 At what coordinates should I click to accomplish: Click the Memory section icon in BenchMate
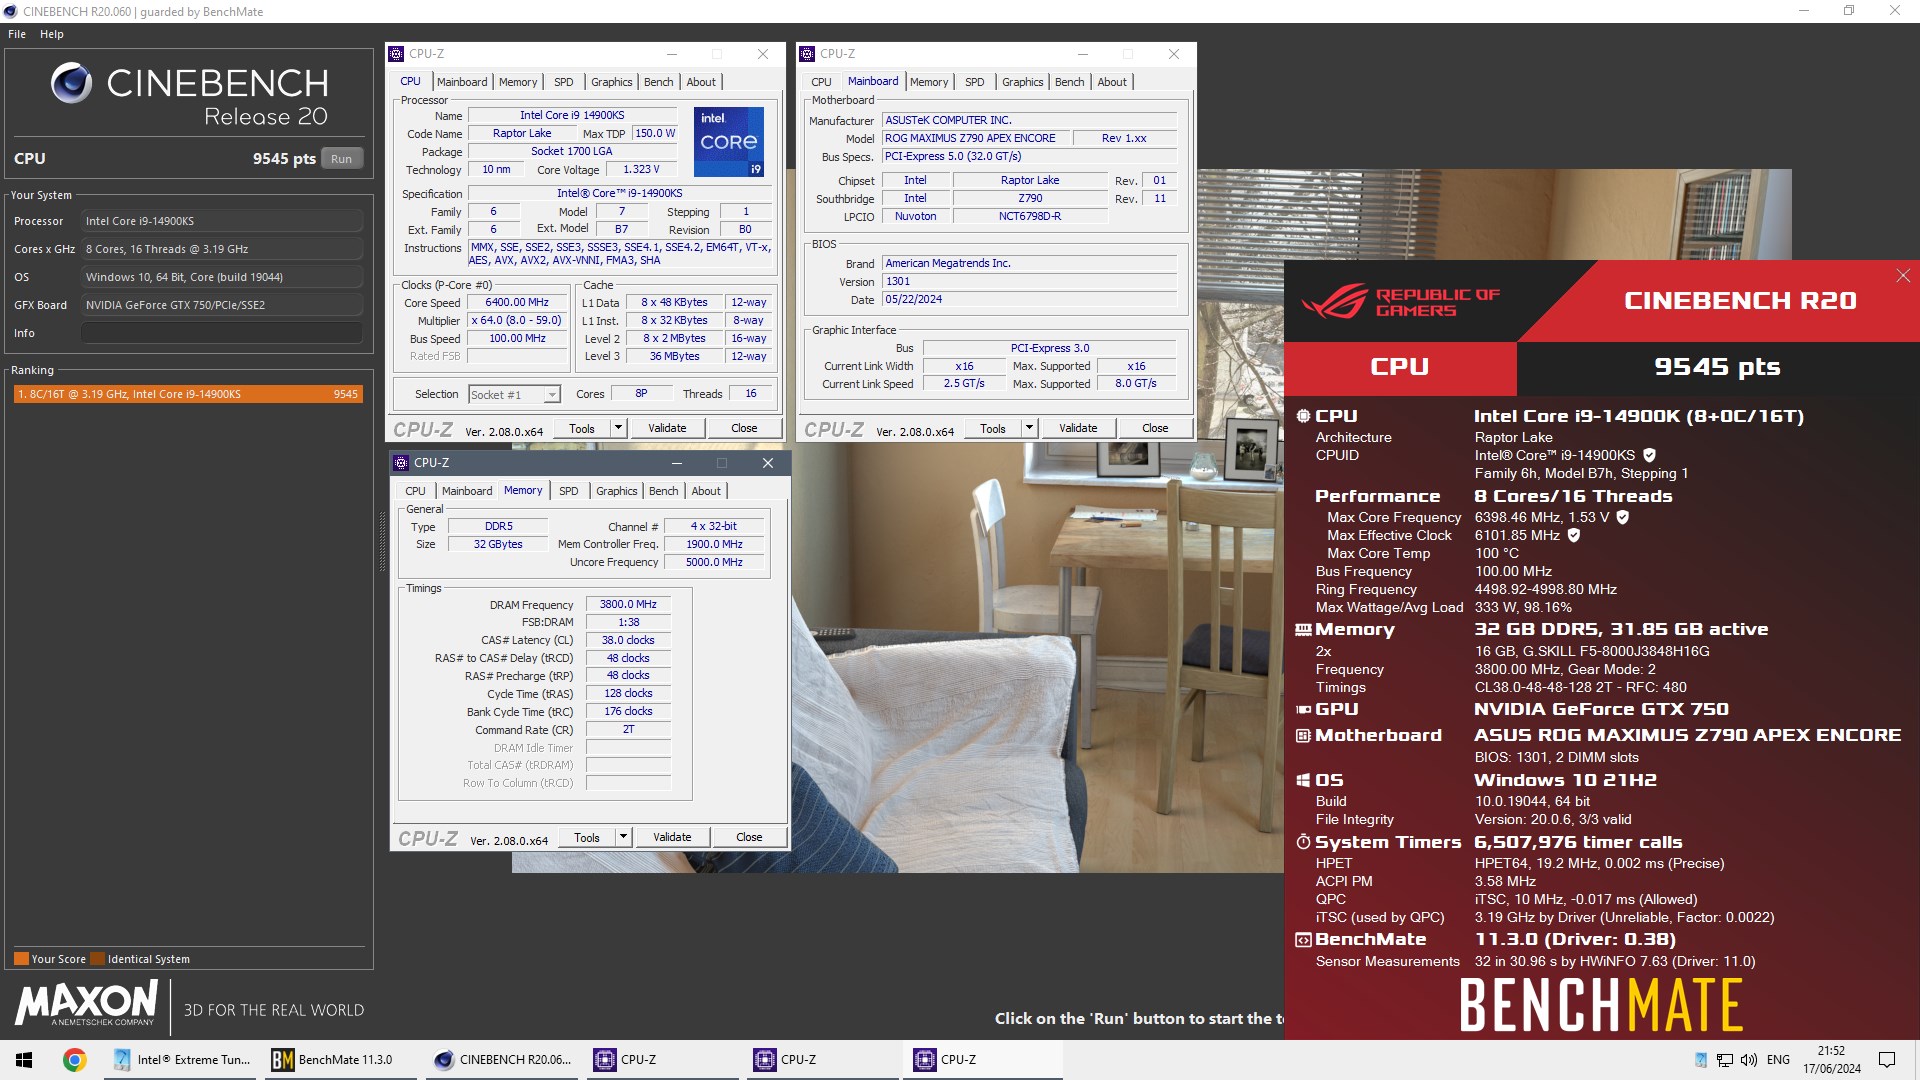(1303, 630)
